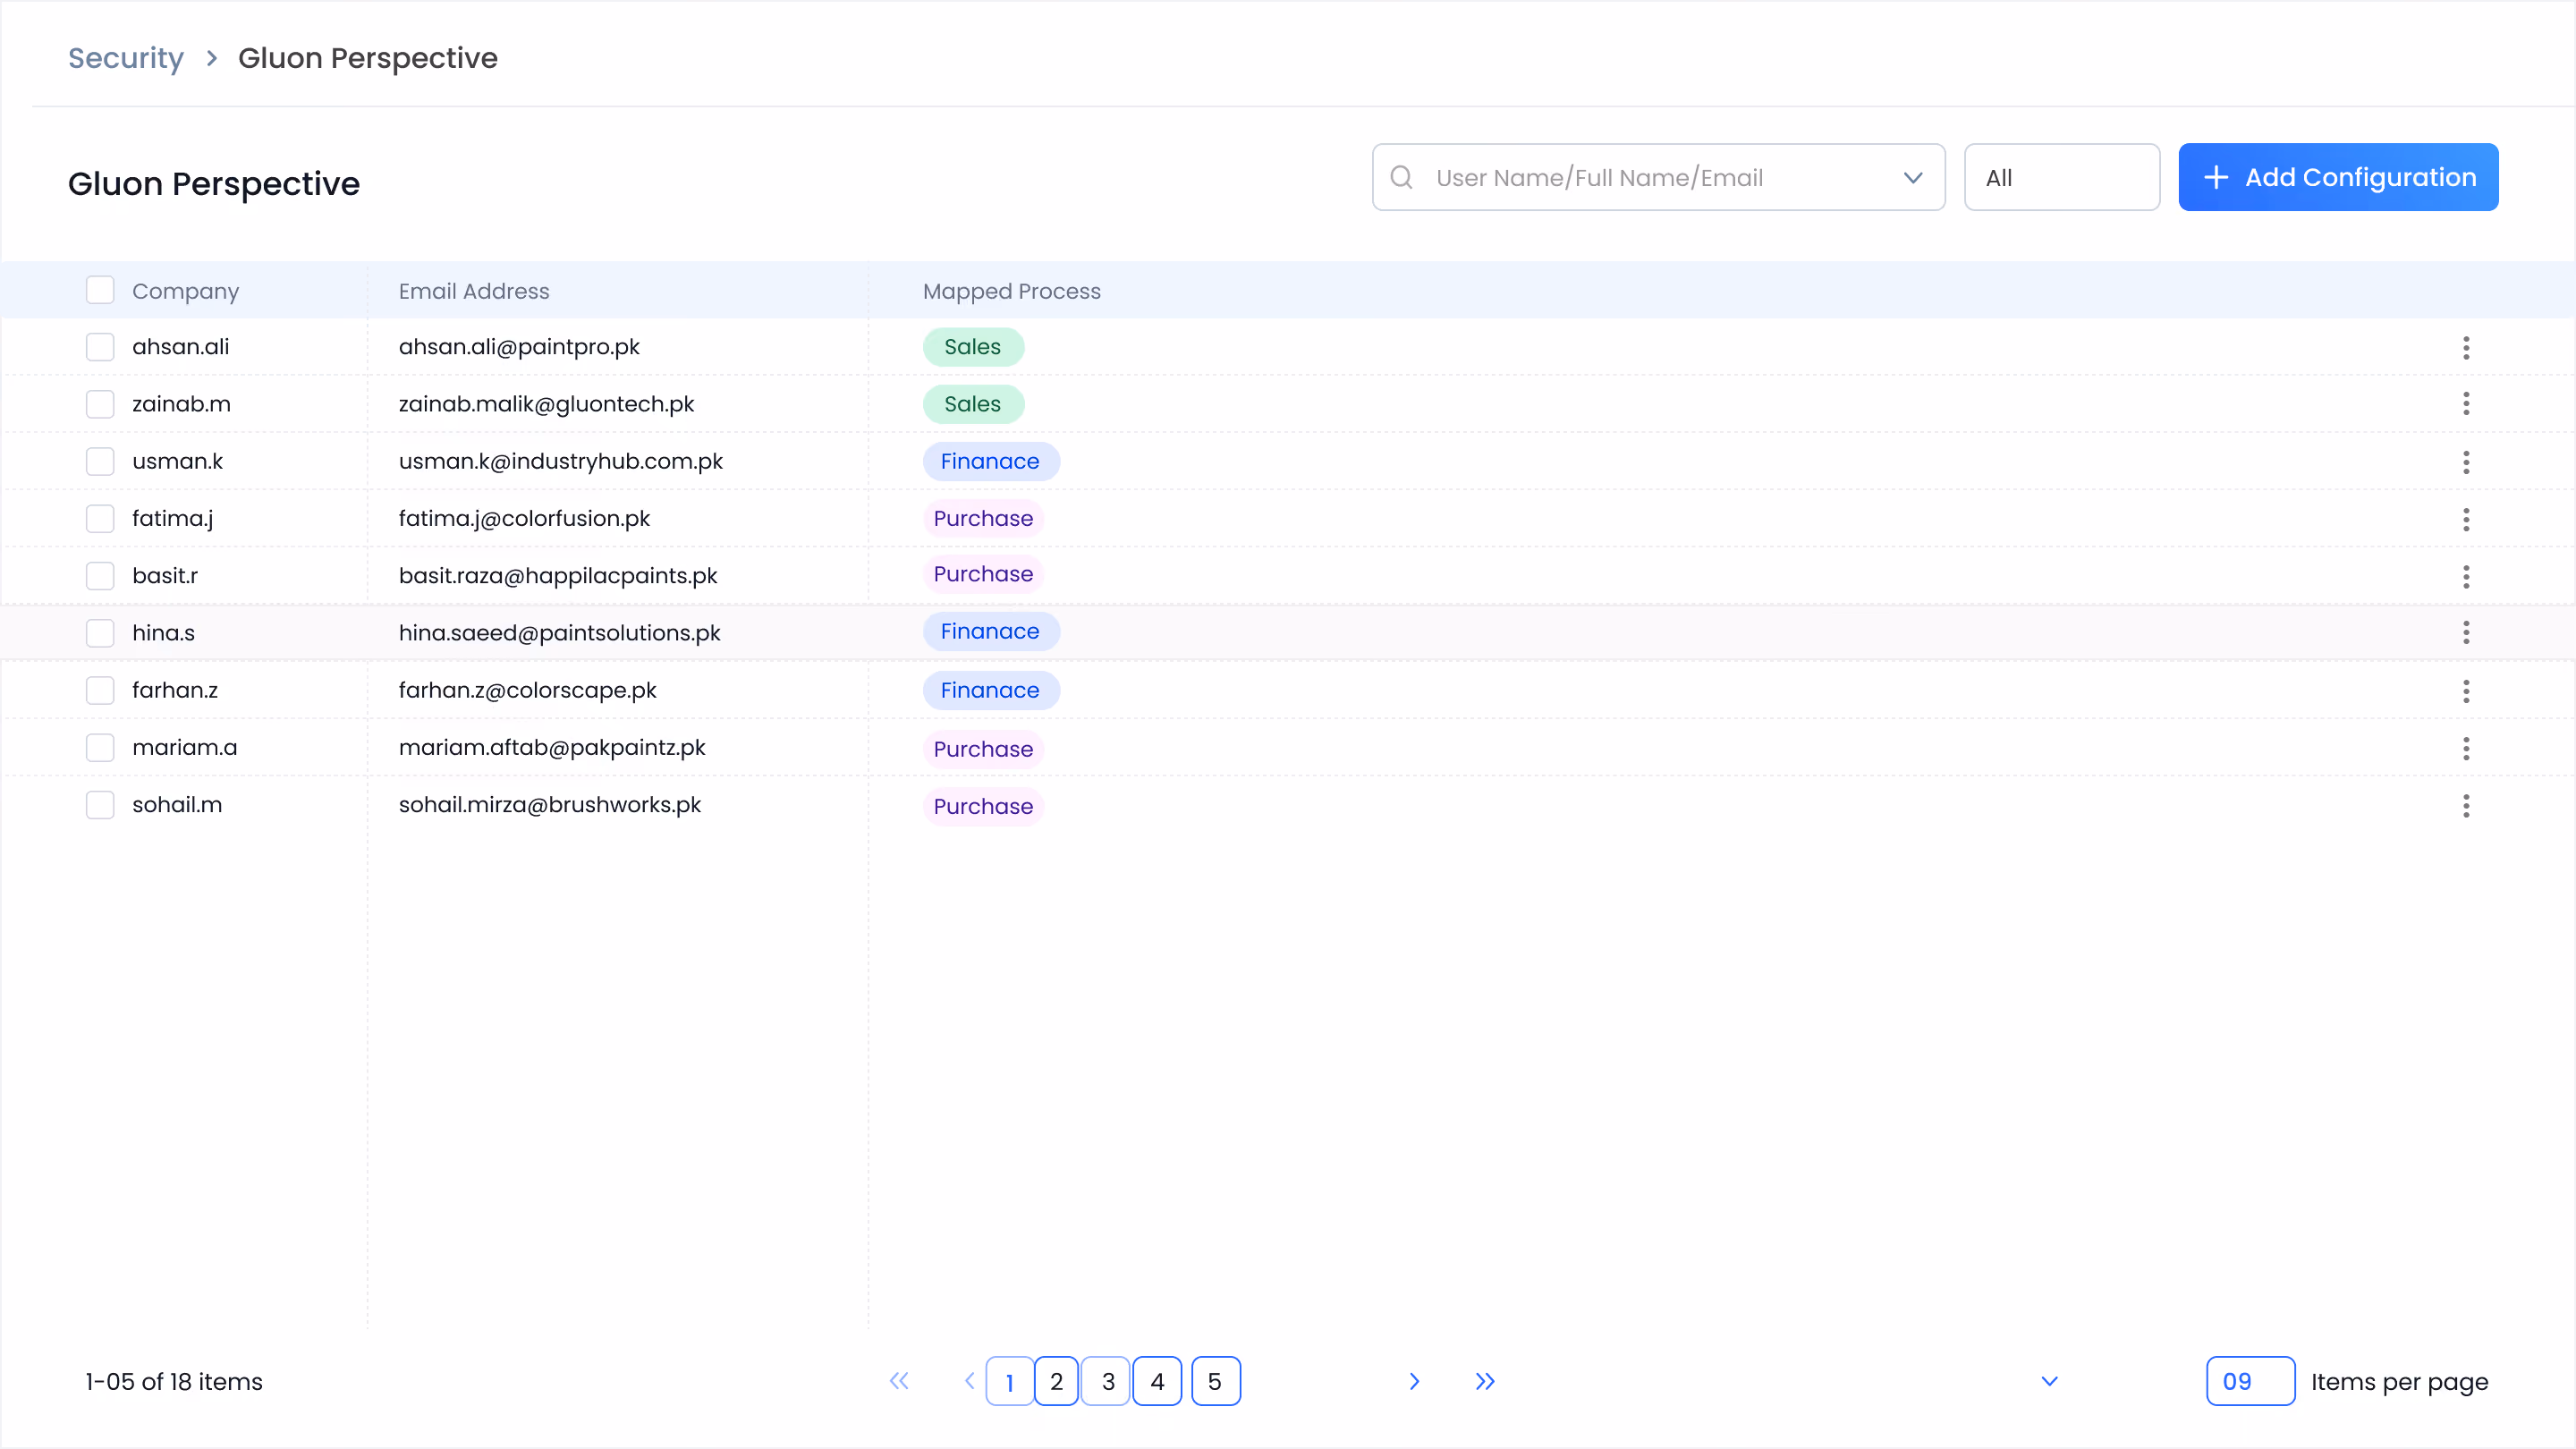Select the usman.k row checkbox
This screenshot has width=2576, height=1449.
(100, 461)
